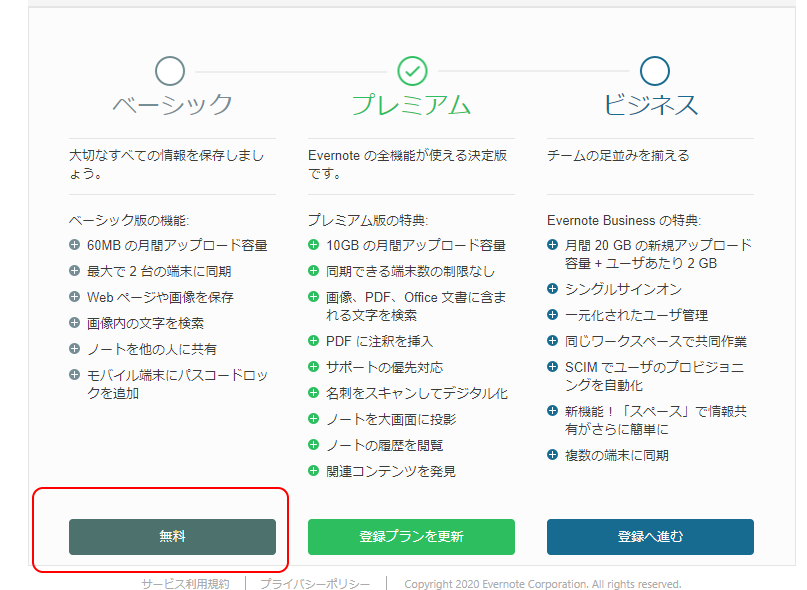Click the 登録プランを更新 button
807x590 pixels.
(411, 536)
